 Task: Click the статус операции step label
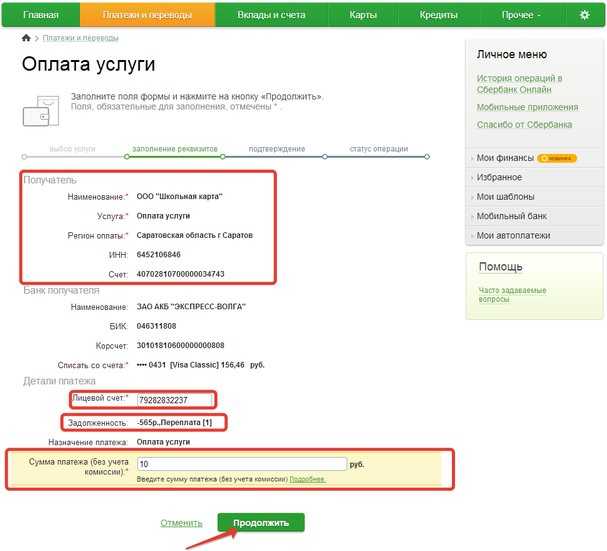point(379,149)
